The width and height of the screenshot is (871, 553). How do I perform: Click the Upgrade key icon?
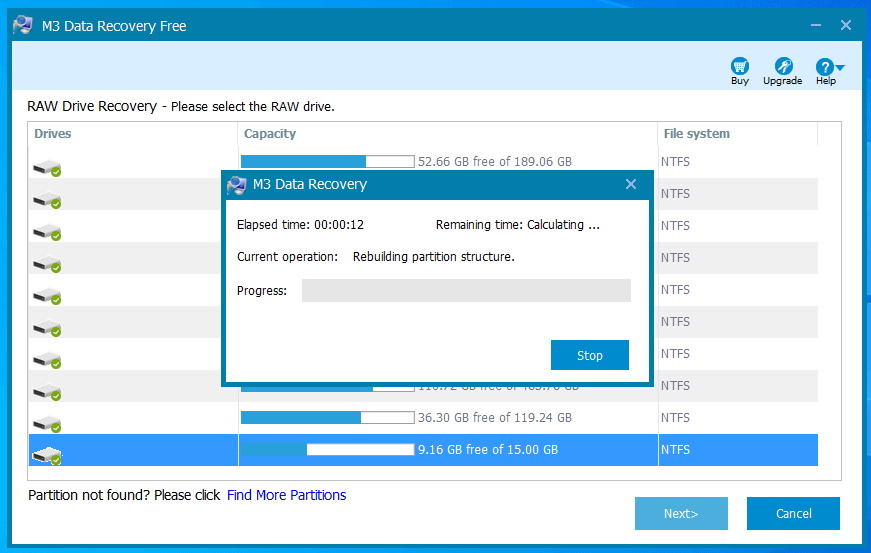pyautogui.click(x=783, y=67)
